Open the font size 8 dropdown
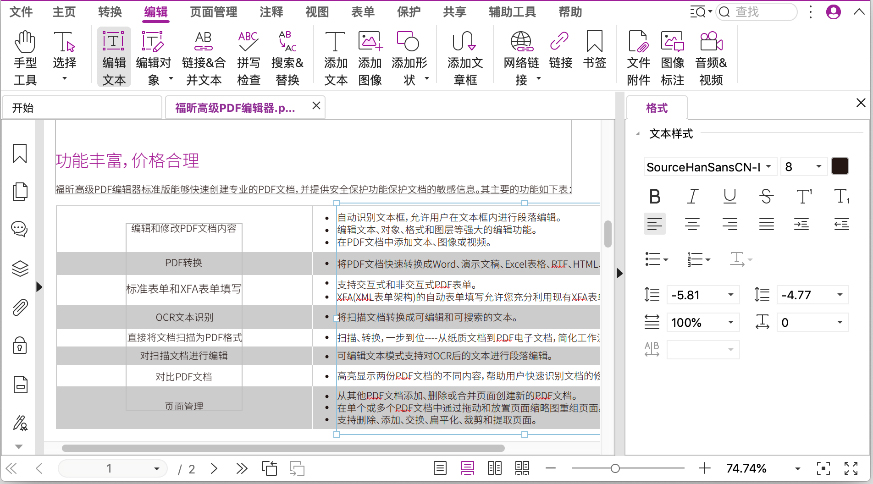 (803, 166)
